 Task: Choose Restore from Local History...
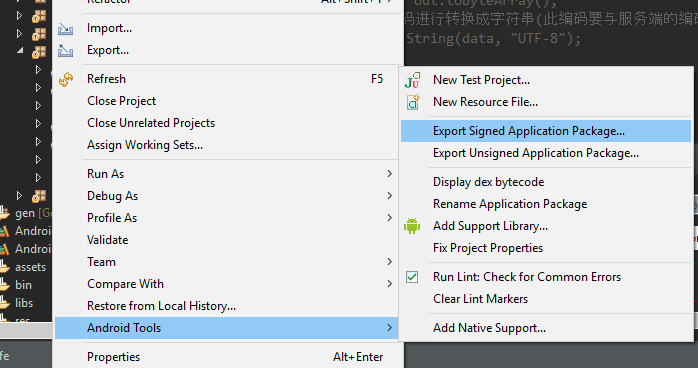[161, 306]
